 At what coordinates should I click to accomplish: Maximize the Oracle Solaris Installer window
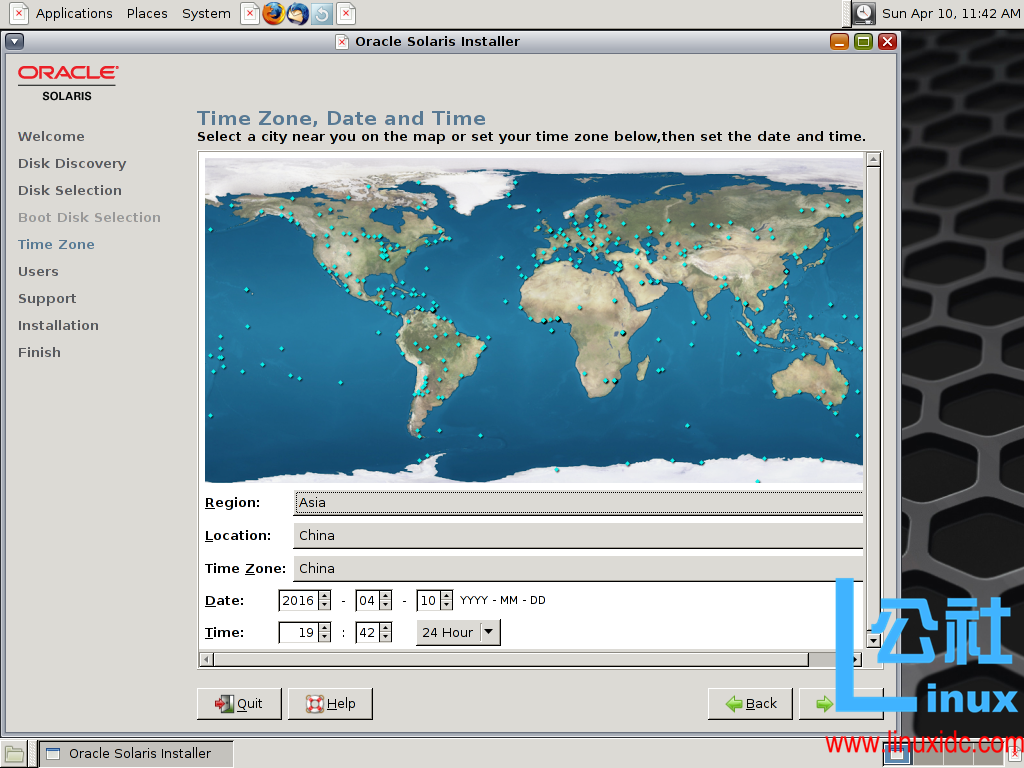point(863,42)
